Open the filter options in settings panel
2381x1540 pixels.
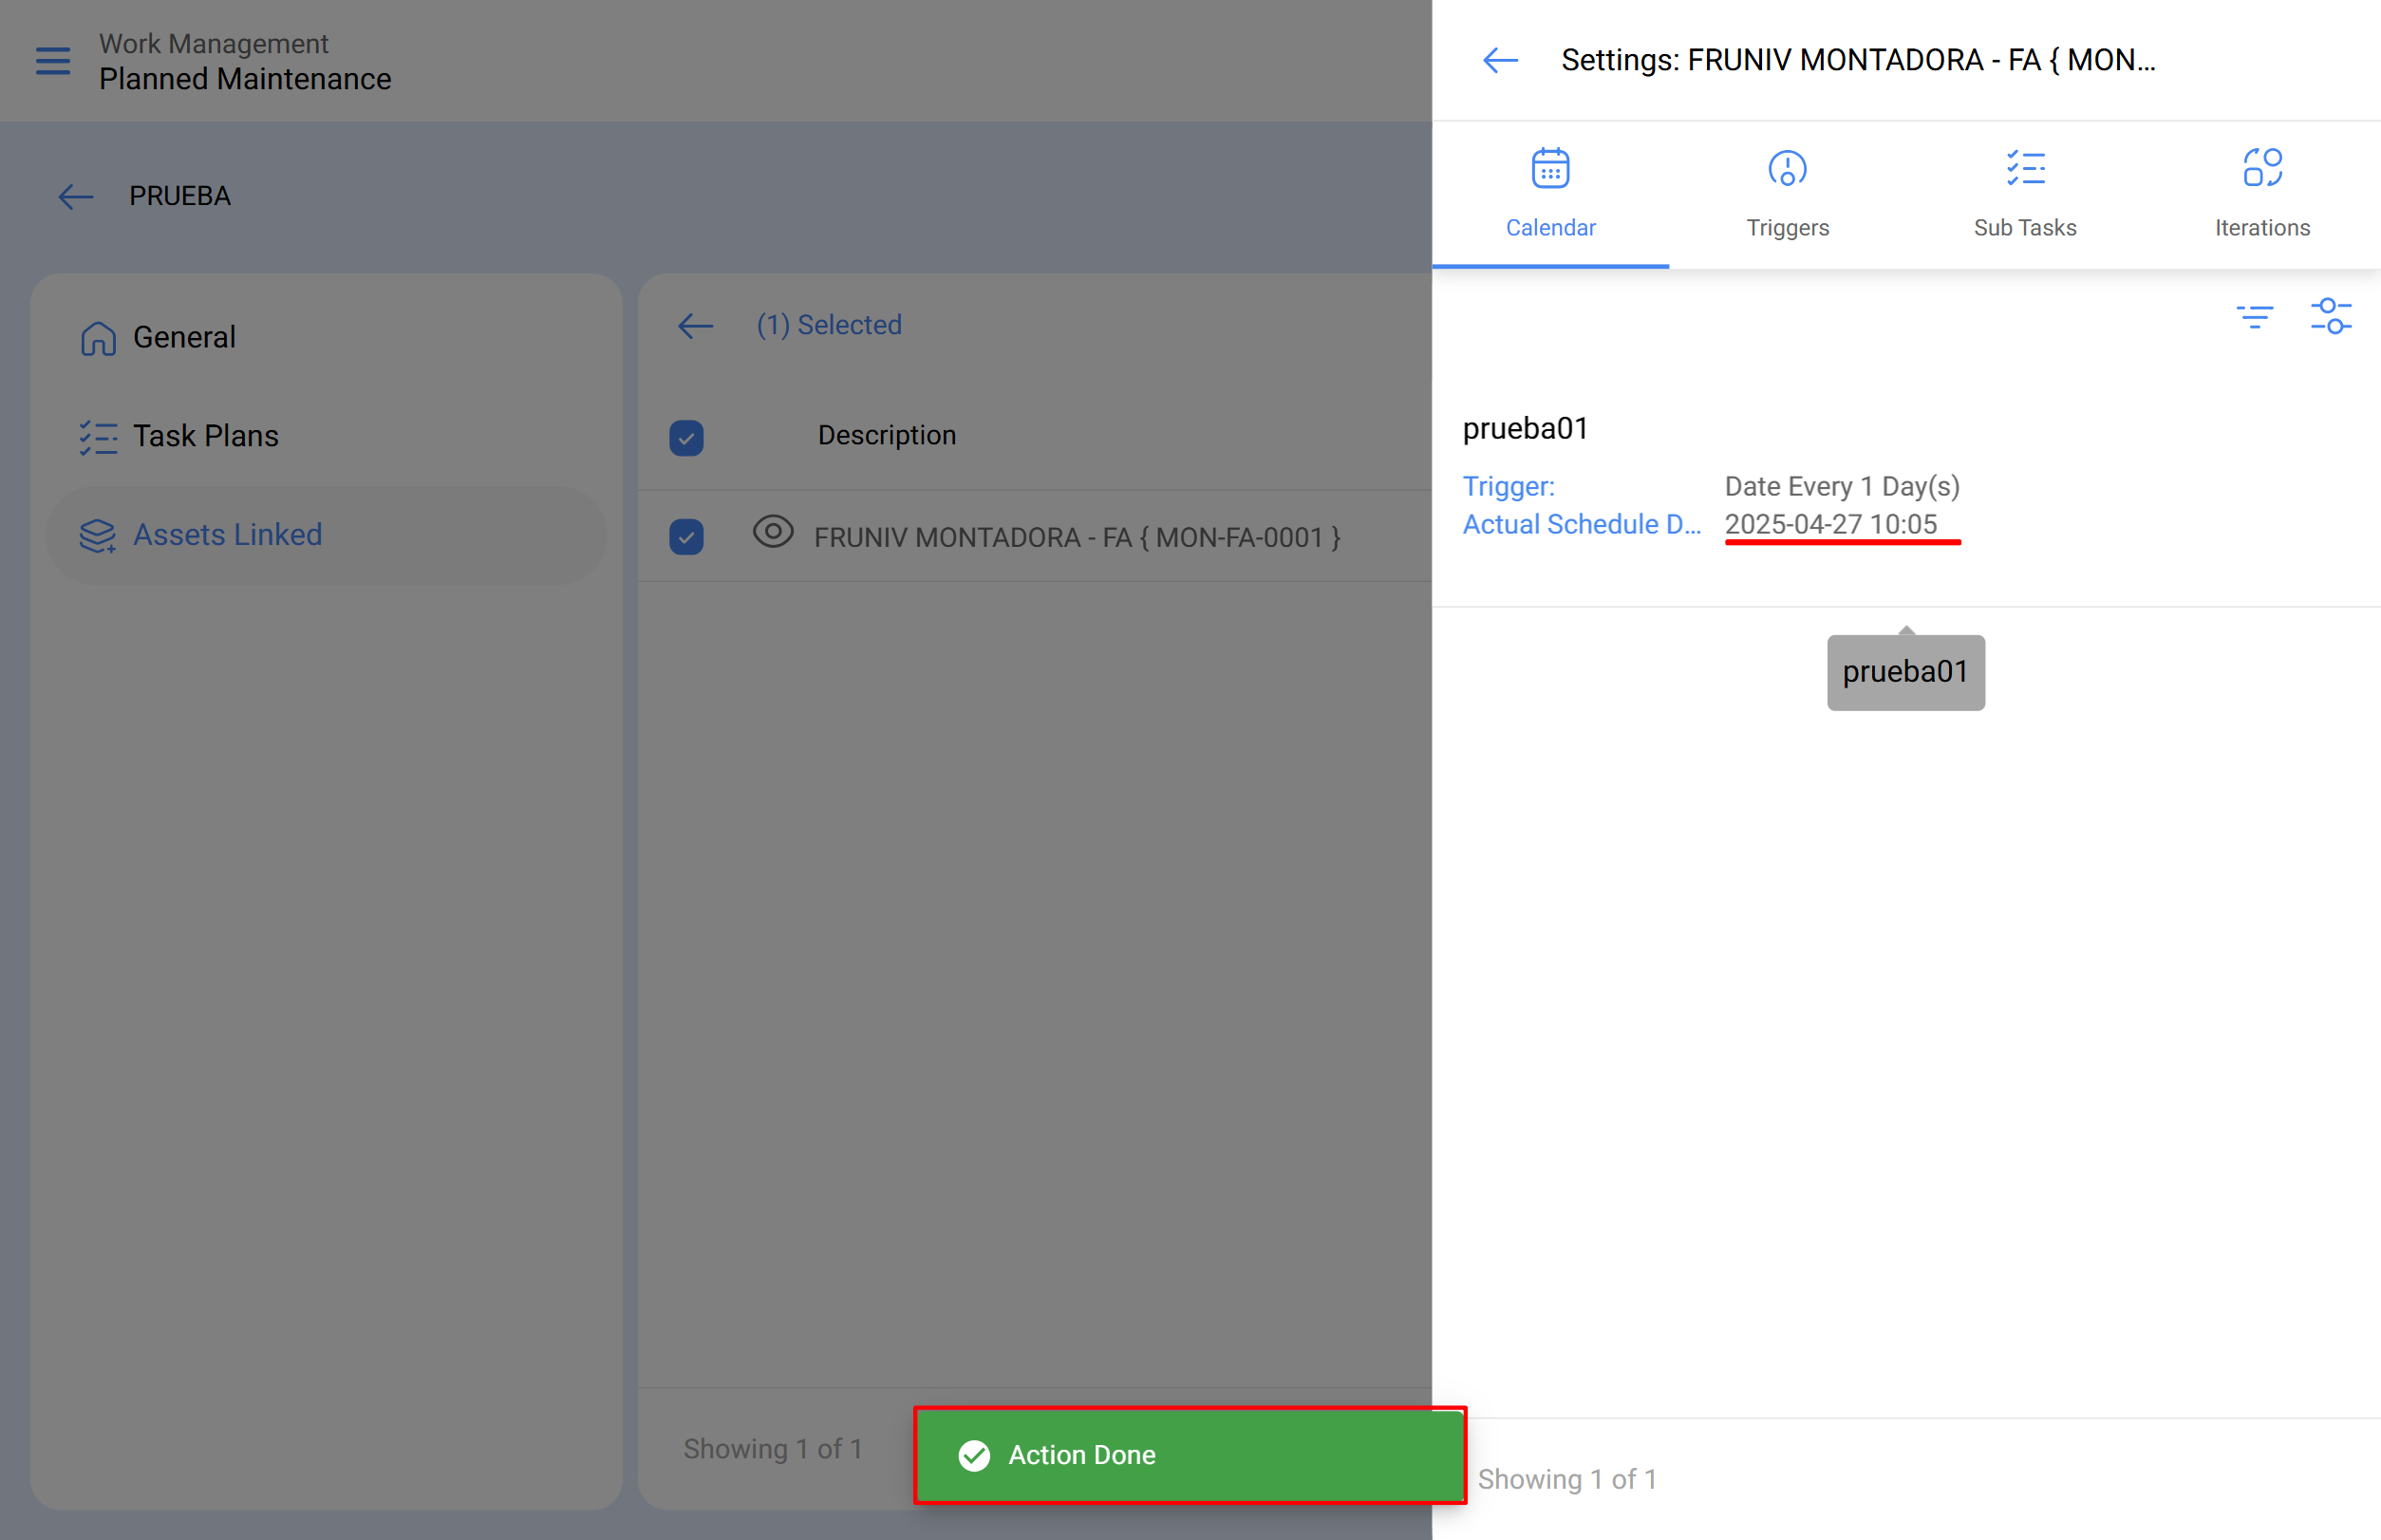point(2253,315)
